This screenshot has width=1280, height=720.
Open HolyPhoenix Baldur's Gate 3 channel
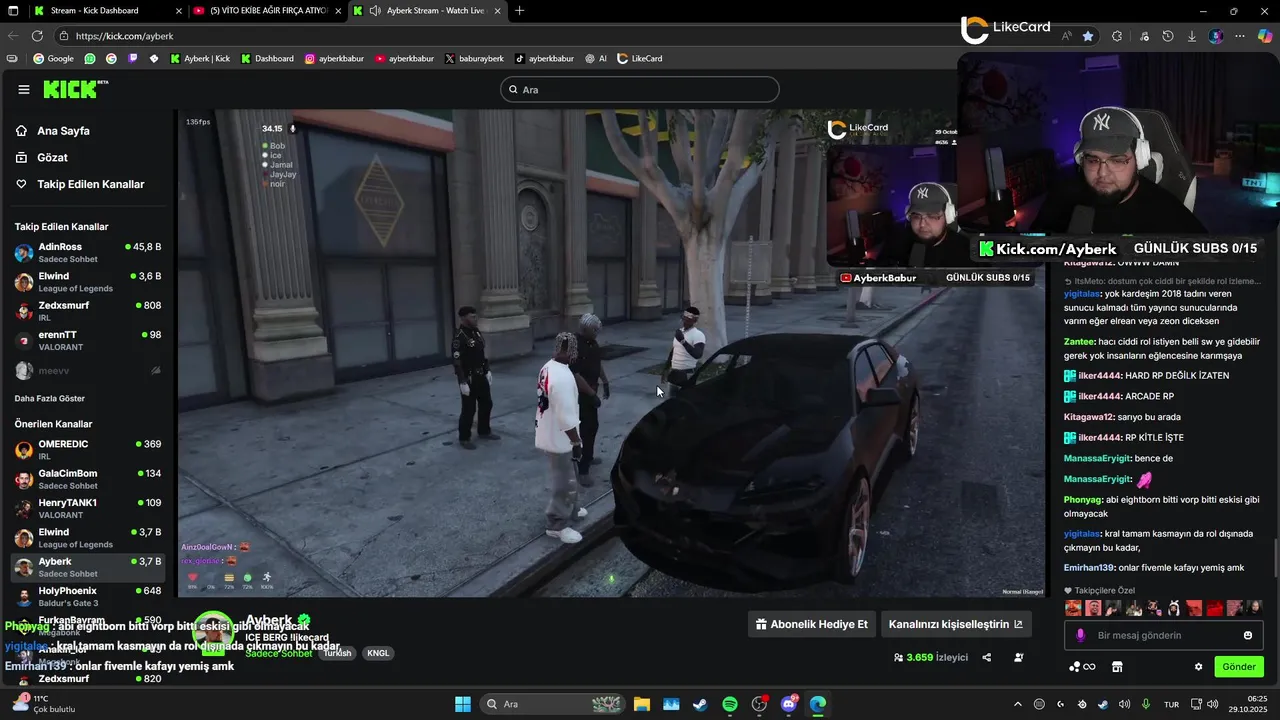(x=88, y=596)
